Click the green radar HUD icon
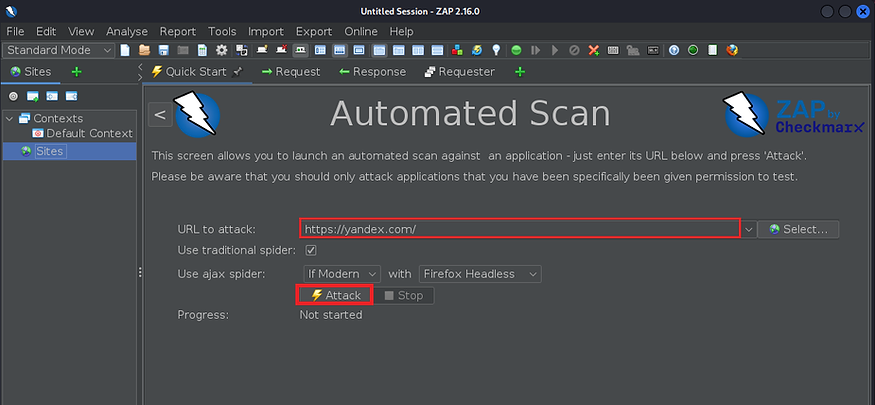The width and height of the screenshot is (875, 405). [x=693, y=50]
